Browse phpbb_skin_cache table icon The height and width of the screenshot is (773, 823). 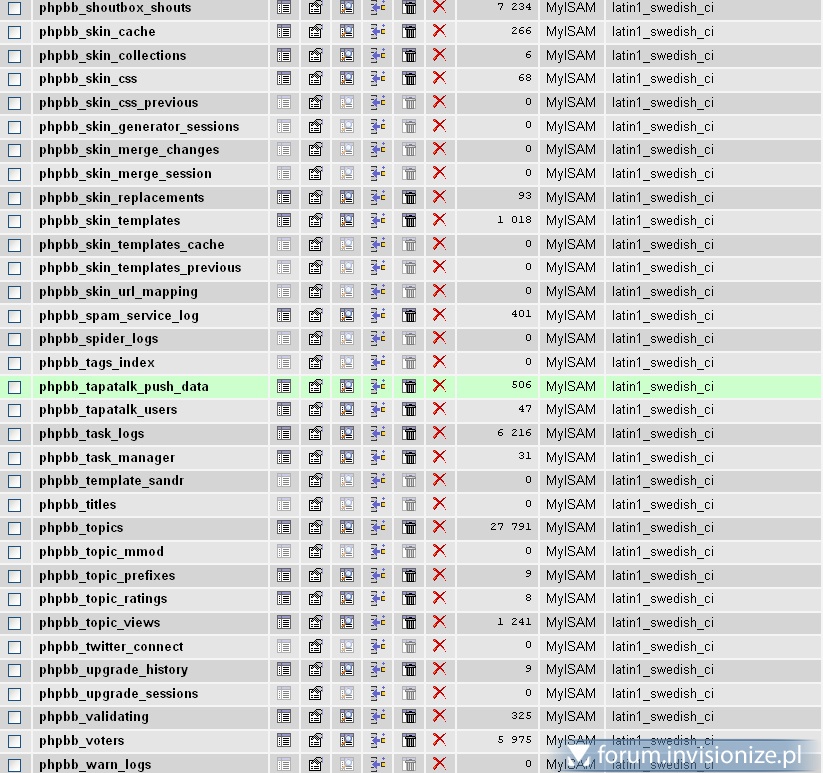[283, 31]
